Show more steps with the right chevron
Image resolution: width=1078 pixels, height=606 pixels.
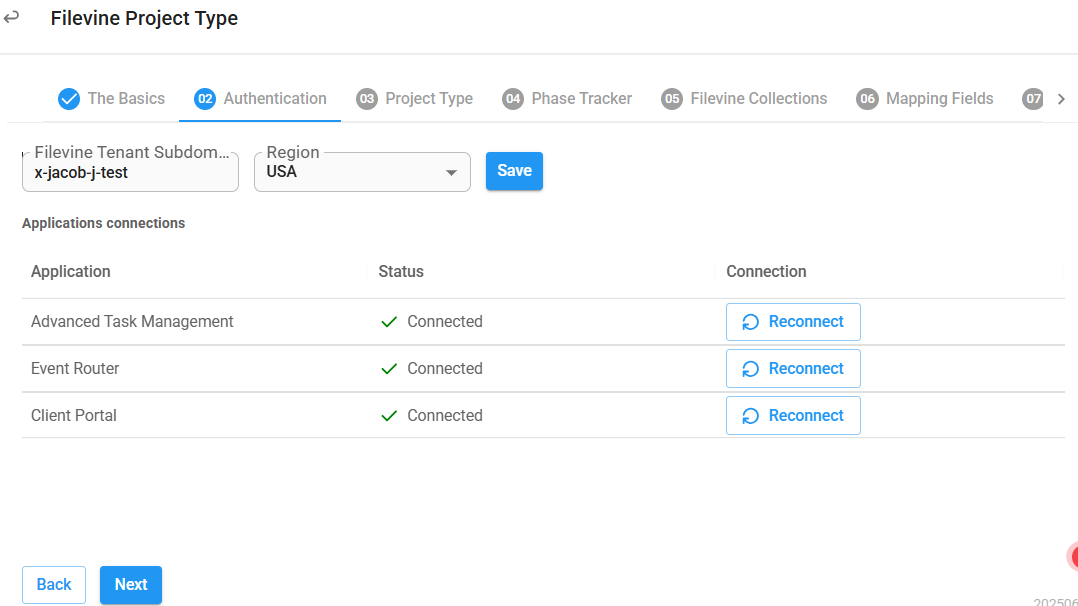(1062, 99)
